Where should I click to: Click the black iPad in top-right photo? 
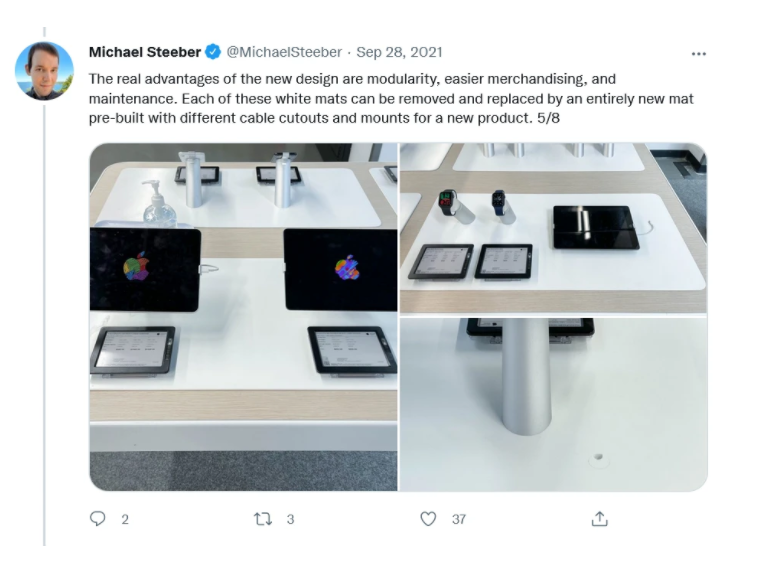[x=596, y=227]
